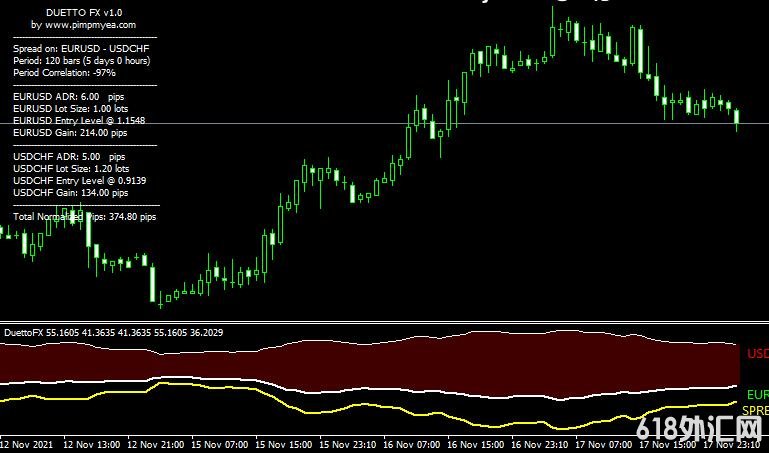Click the 15 Nov 23:10 time label
The height and width of the screenshot is (453, 769).
point(356,443)
